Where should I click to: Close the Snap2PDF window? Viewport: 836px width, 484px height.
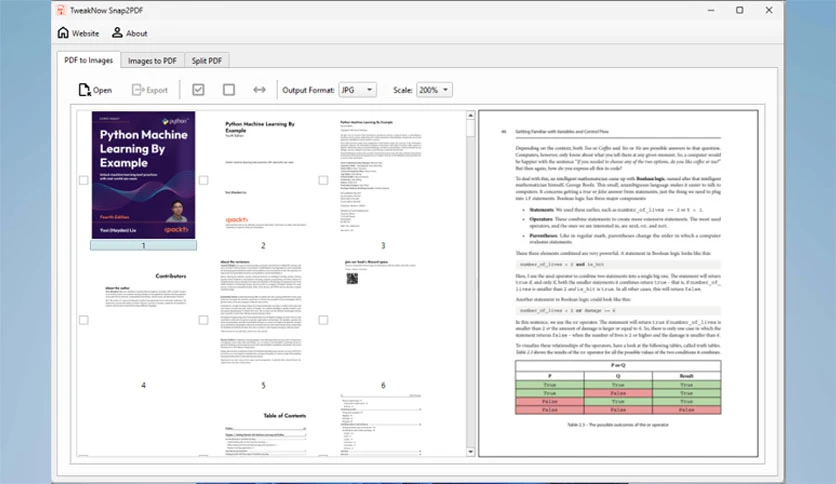[769, 10]
